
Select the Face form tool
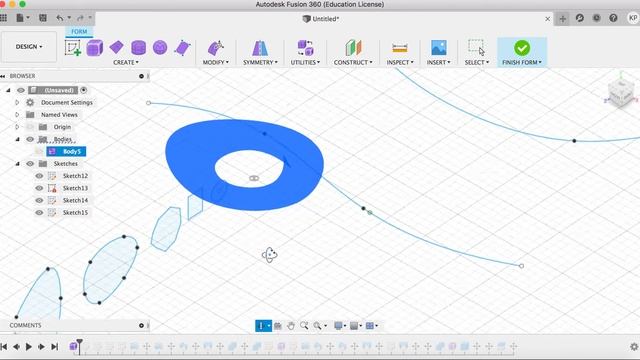pyautogui.click(x=182, y=48)
